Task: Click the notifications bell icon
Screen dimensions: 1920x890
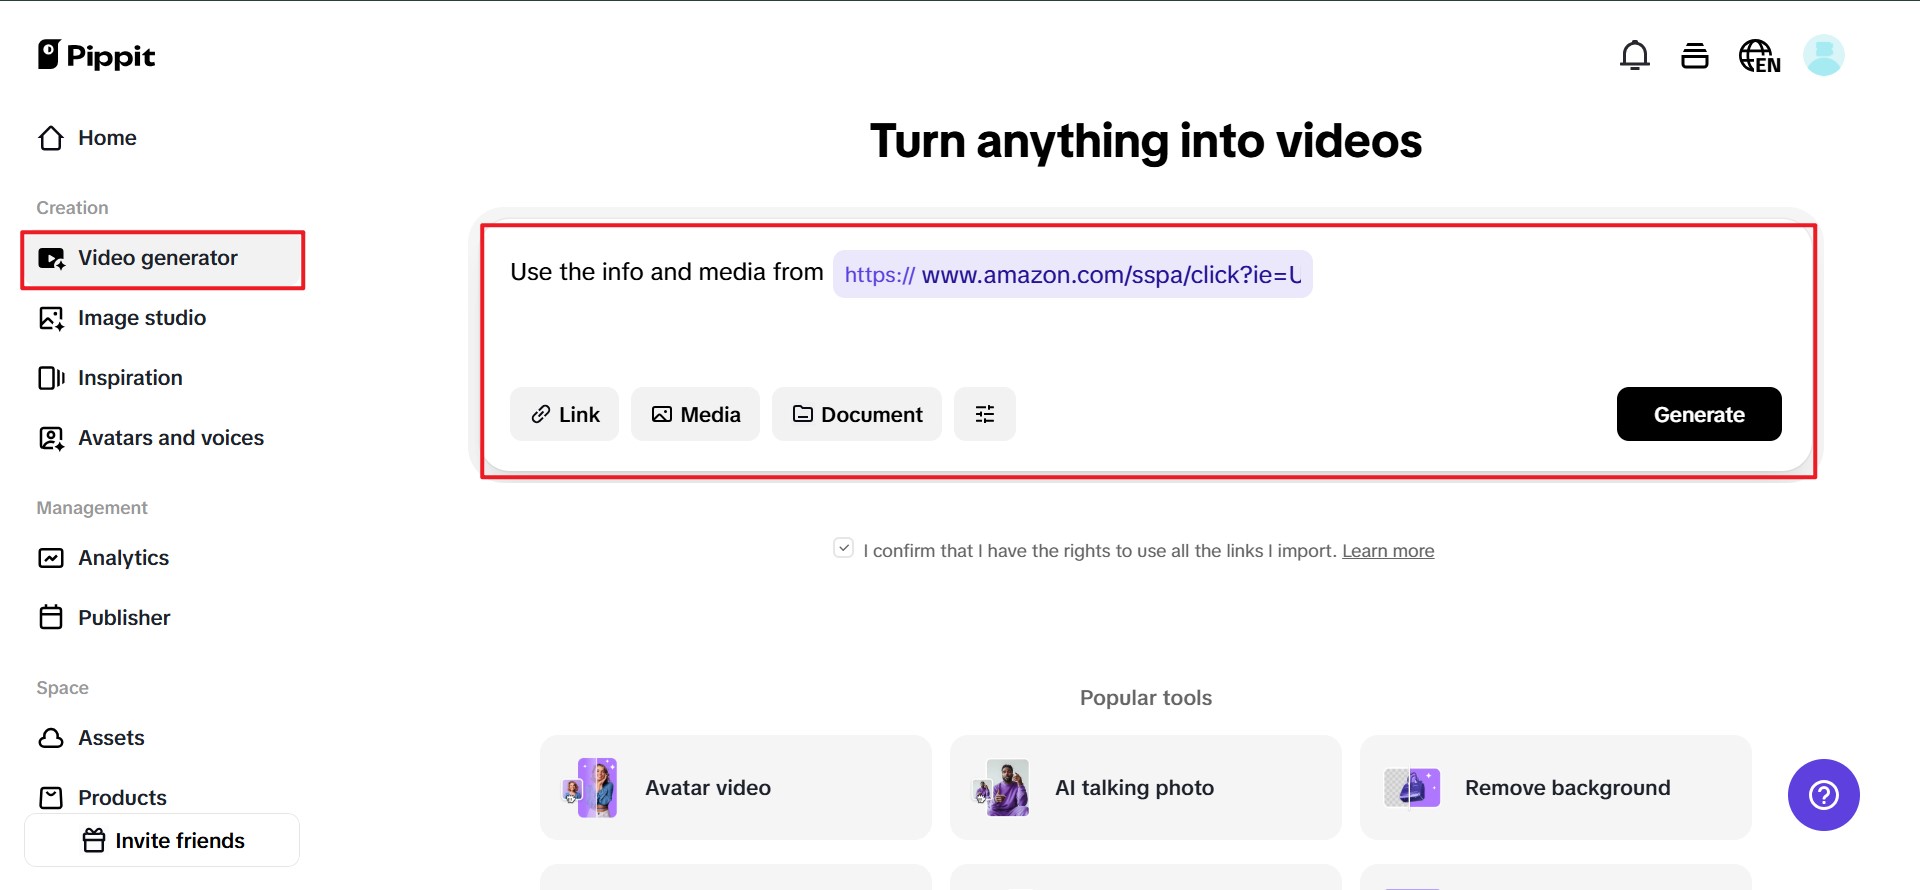Action: pos(1634,56)
